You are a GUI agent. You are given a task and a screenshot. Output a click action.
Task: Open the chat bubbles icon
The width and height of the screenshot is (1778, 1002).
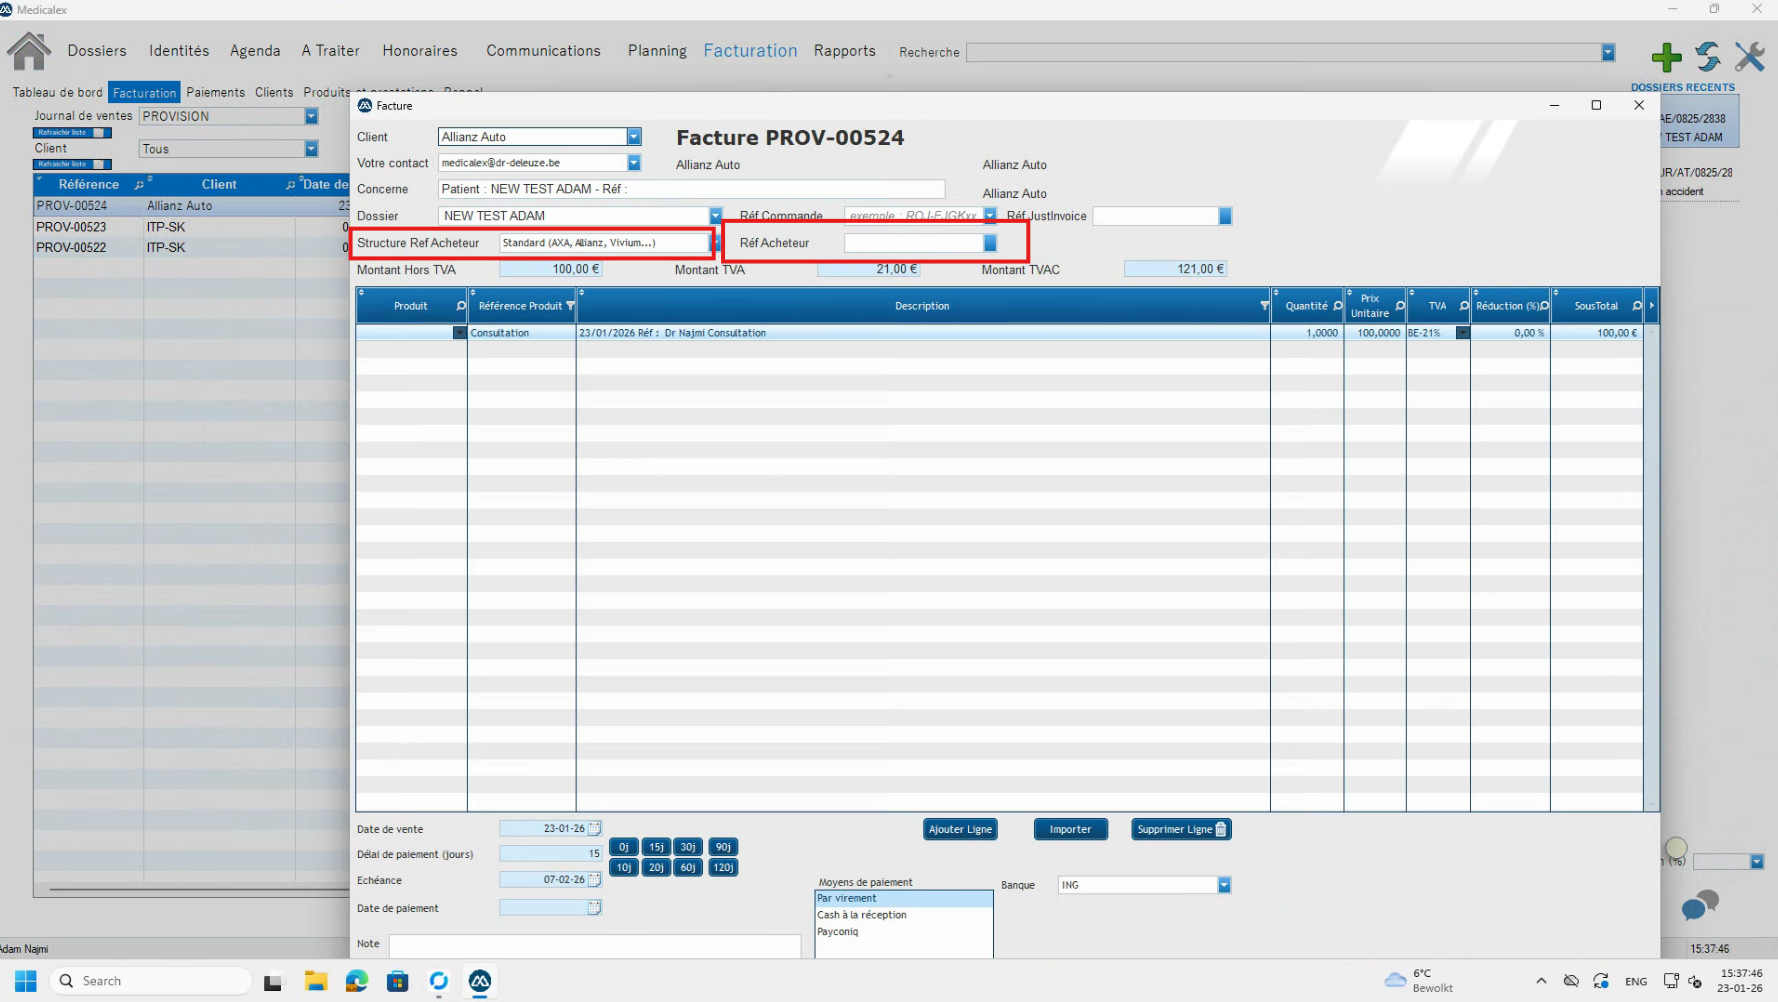1699,906
